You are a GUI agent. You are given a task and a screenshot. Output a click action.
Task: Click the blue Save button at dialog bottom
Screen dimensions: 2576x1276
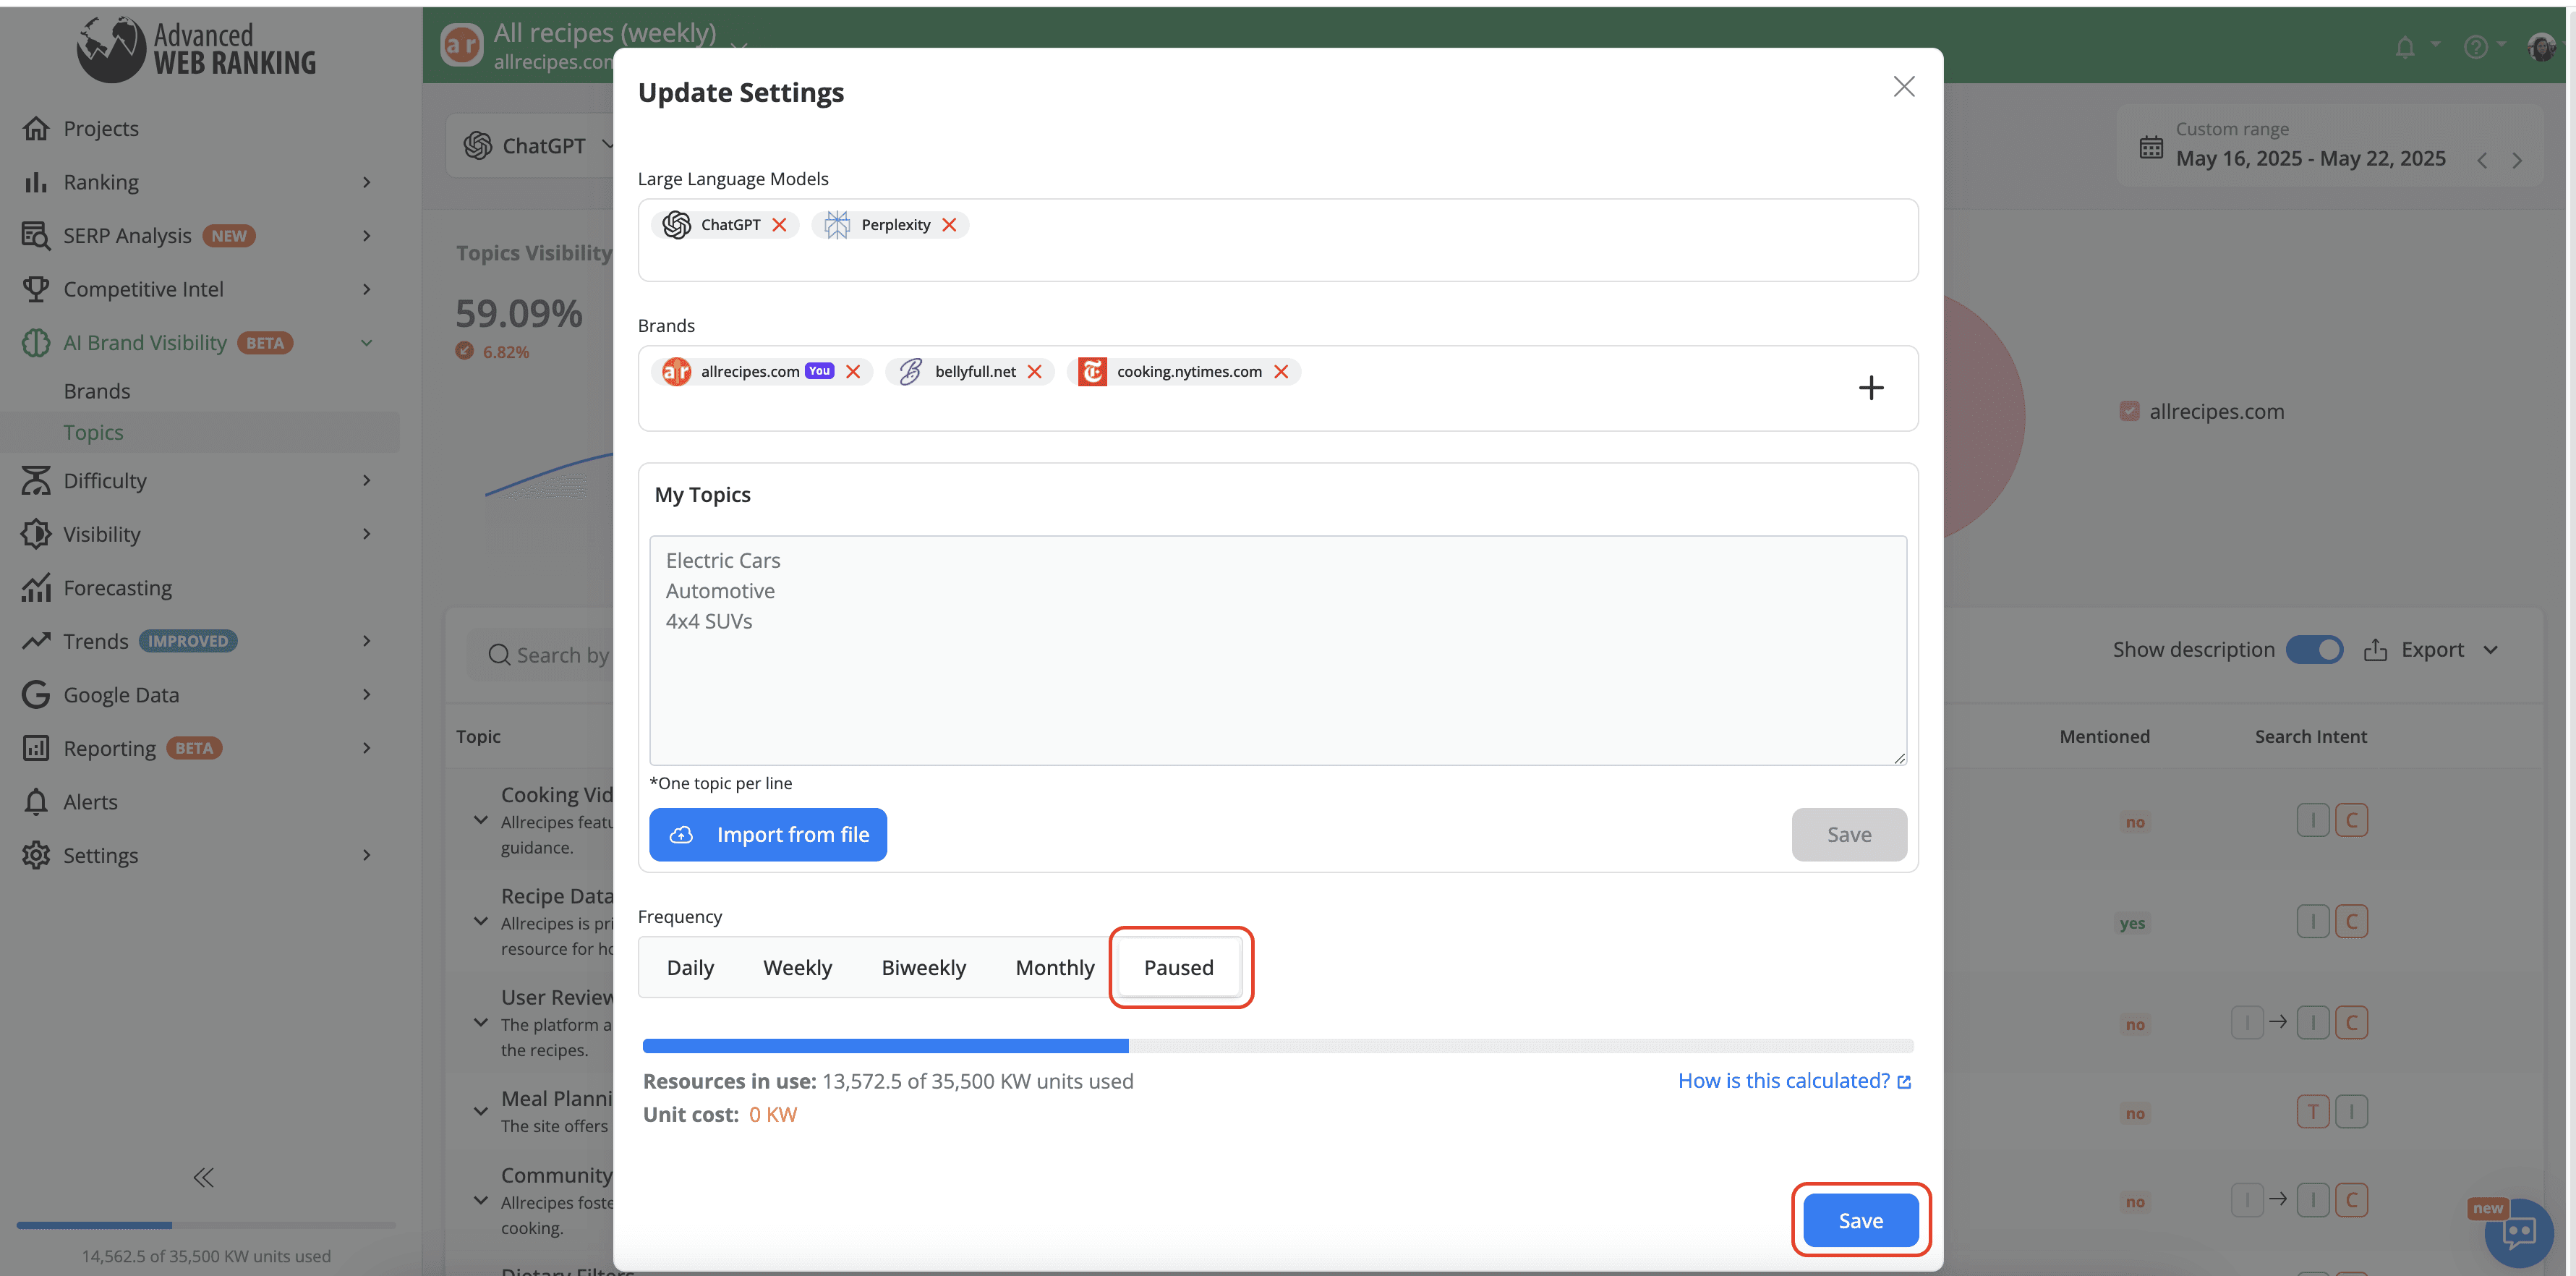click(x=1860, y=1220)
